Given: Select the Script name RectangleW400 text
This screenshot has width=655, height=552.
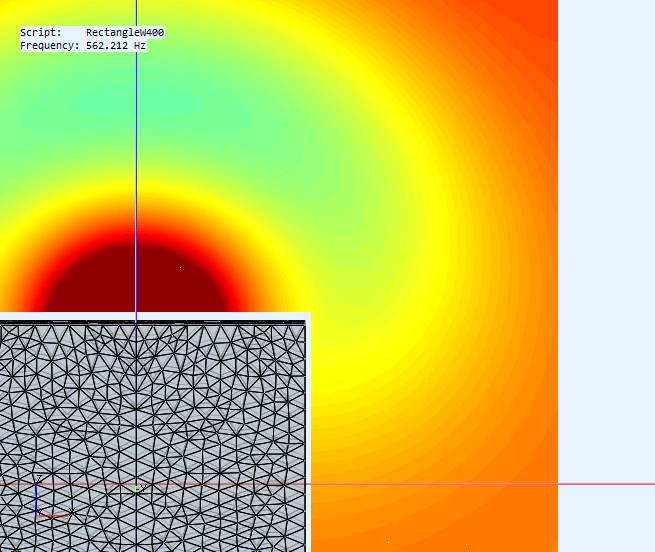Looking at the screenshot, I should point(125,33).
